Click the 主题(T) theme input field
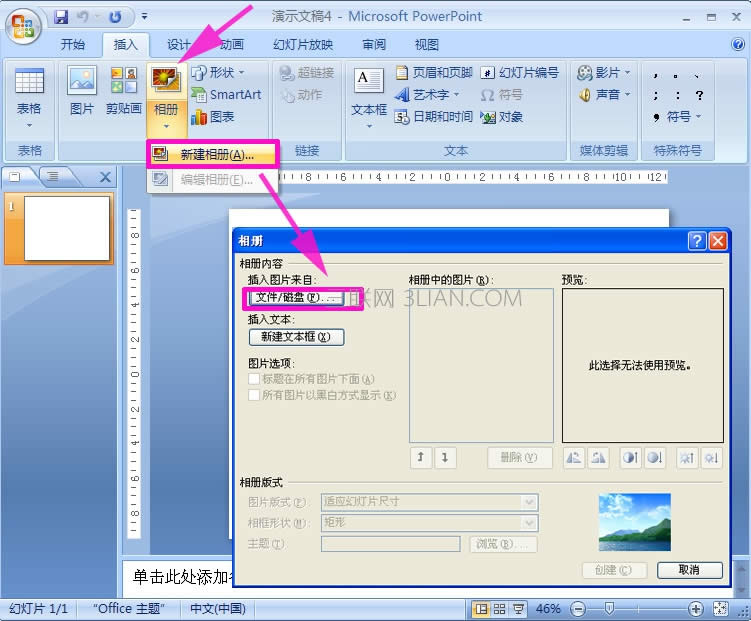The height and width of the screenshot is (621, 751). click(390, 544)
